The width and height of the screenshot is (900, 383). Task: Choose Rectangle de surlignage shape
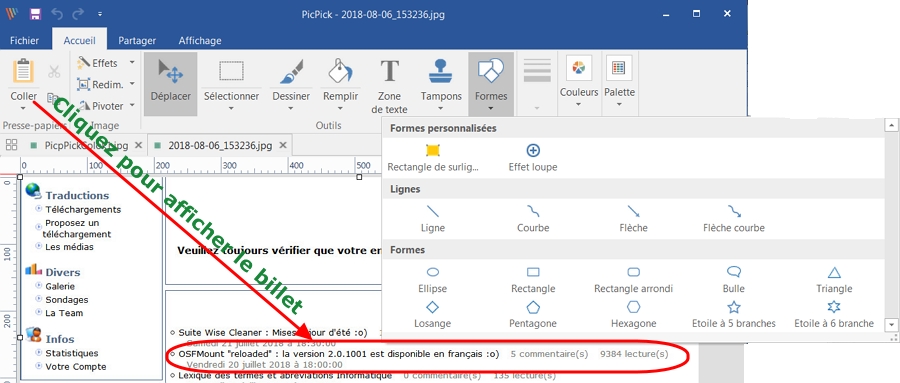433,158
